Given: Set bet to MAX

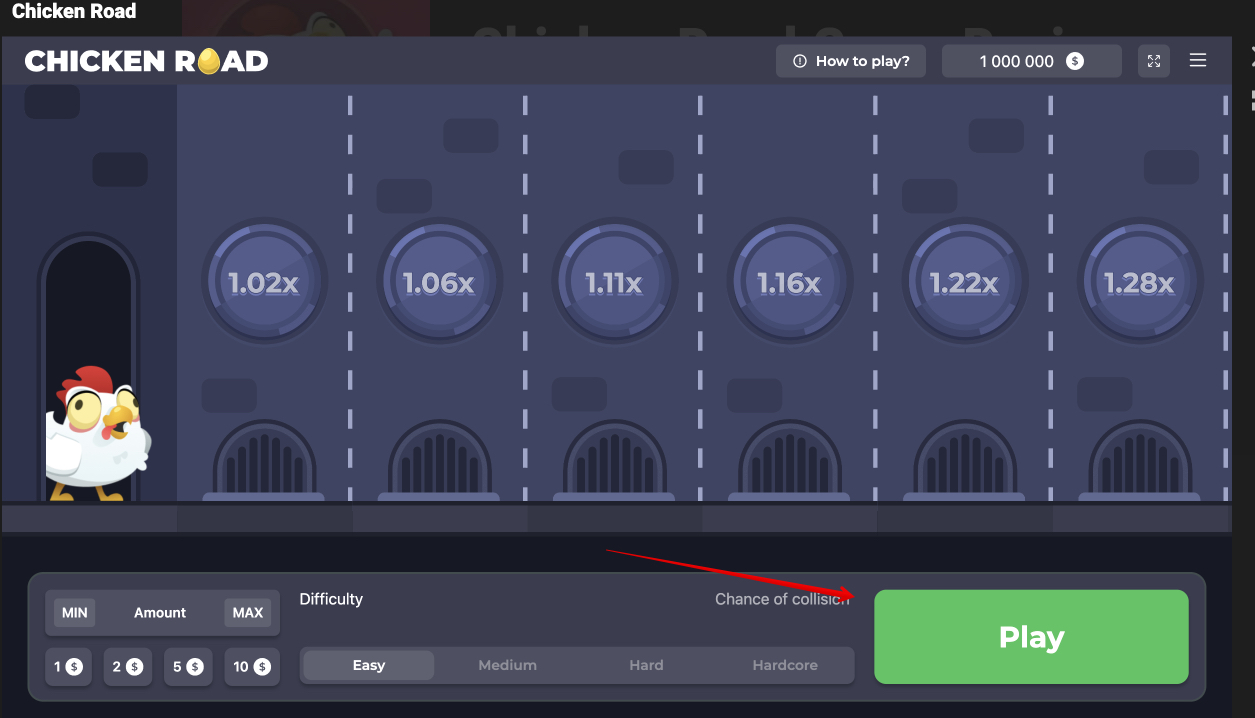Looking at the screenshot, I should point(247,612).
